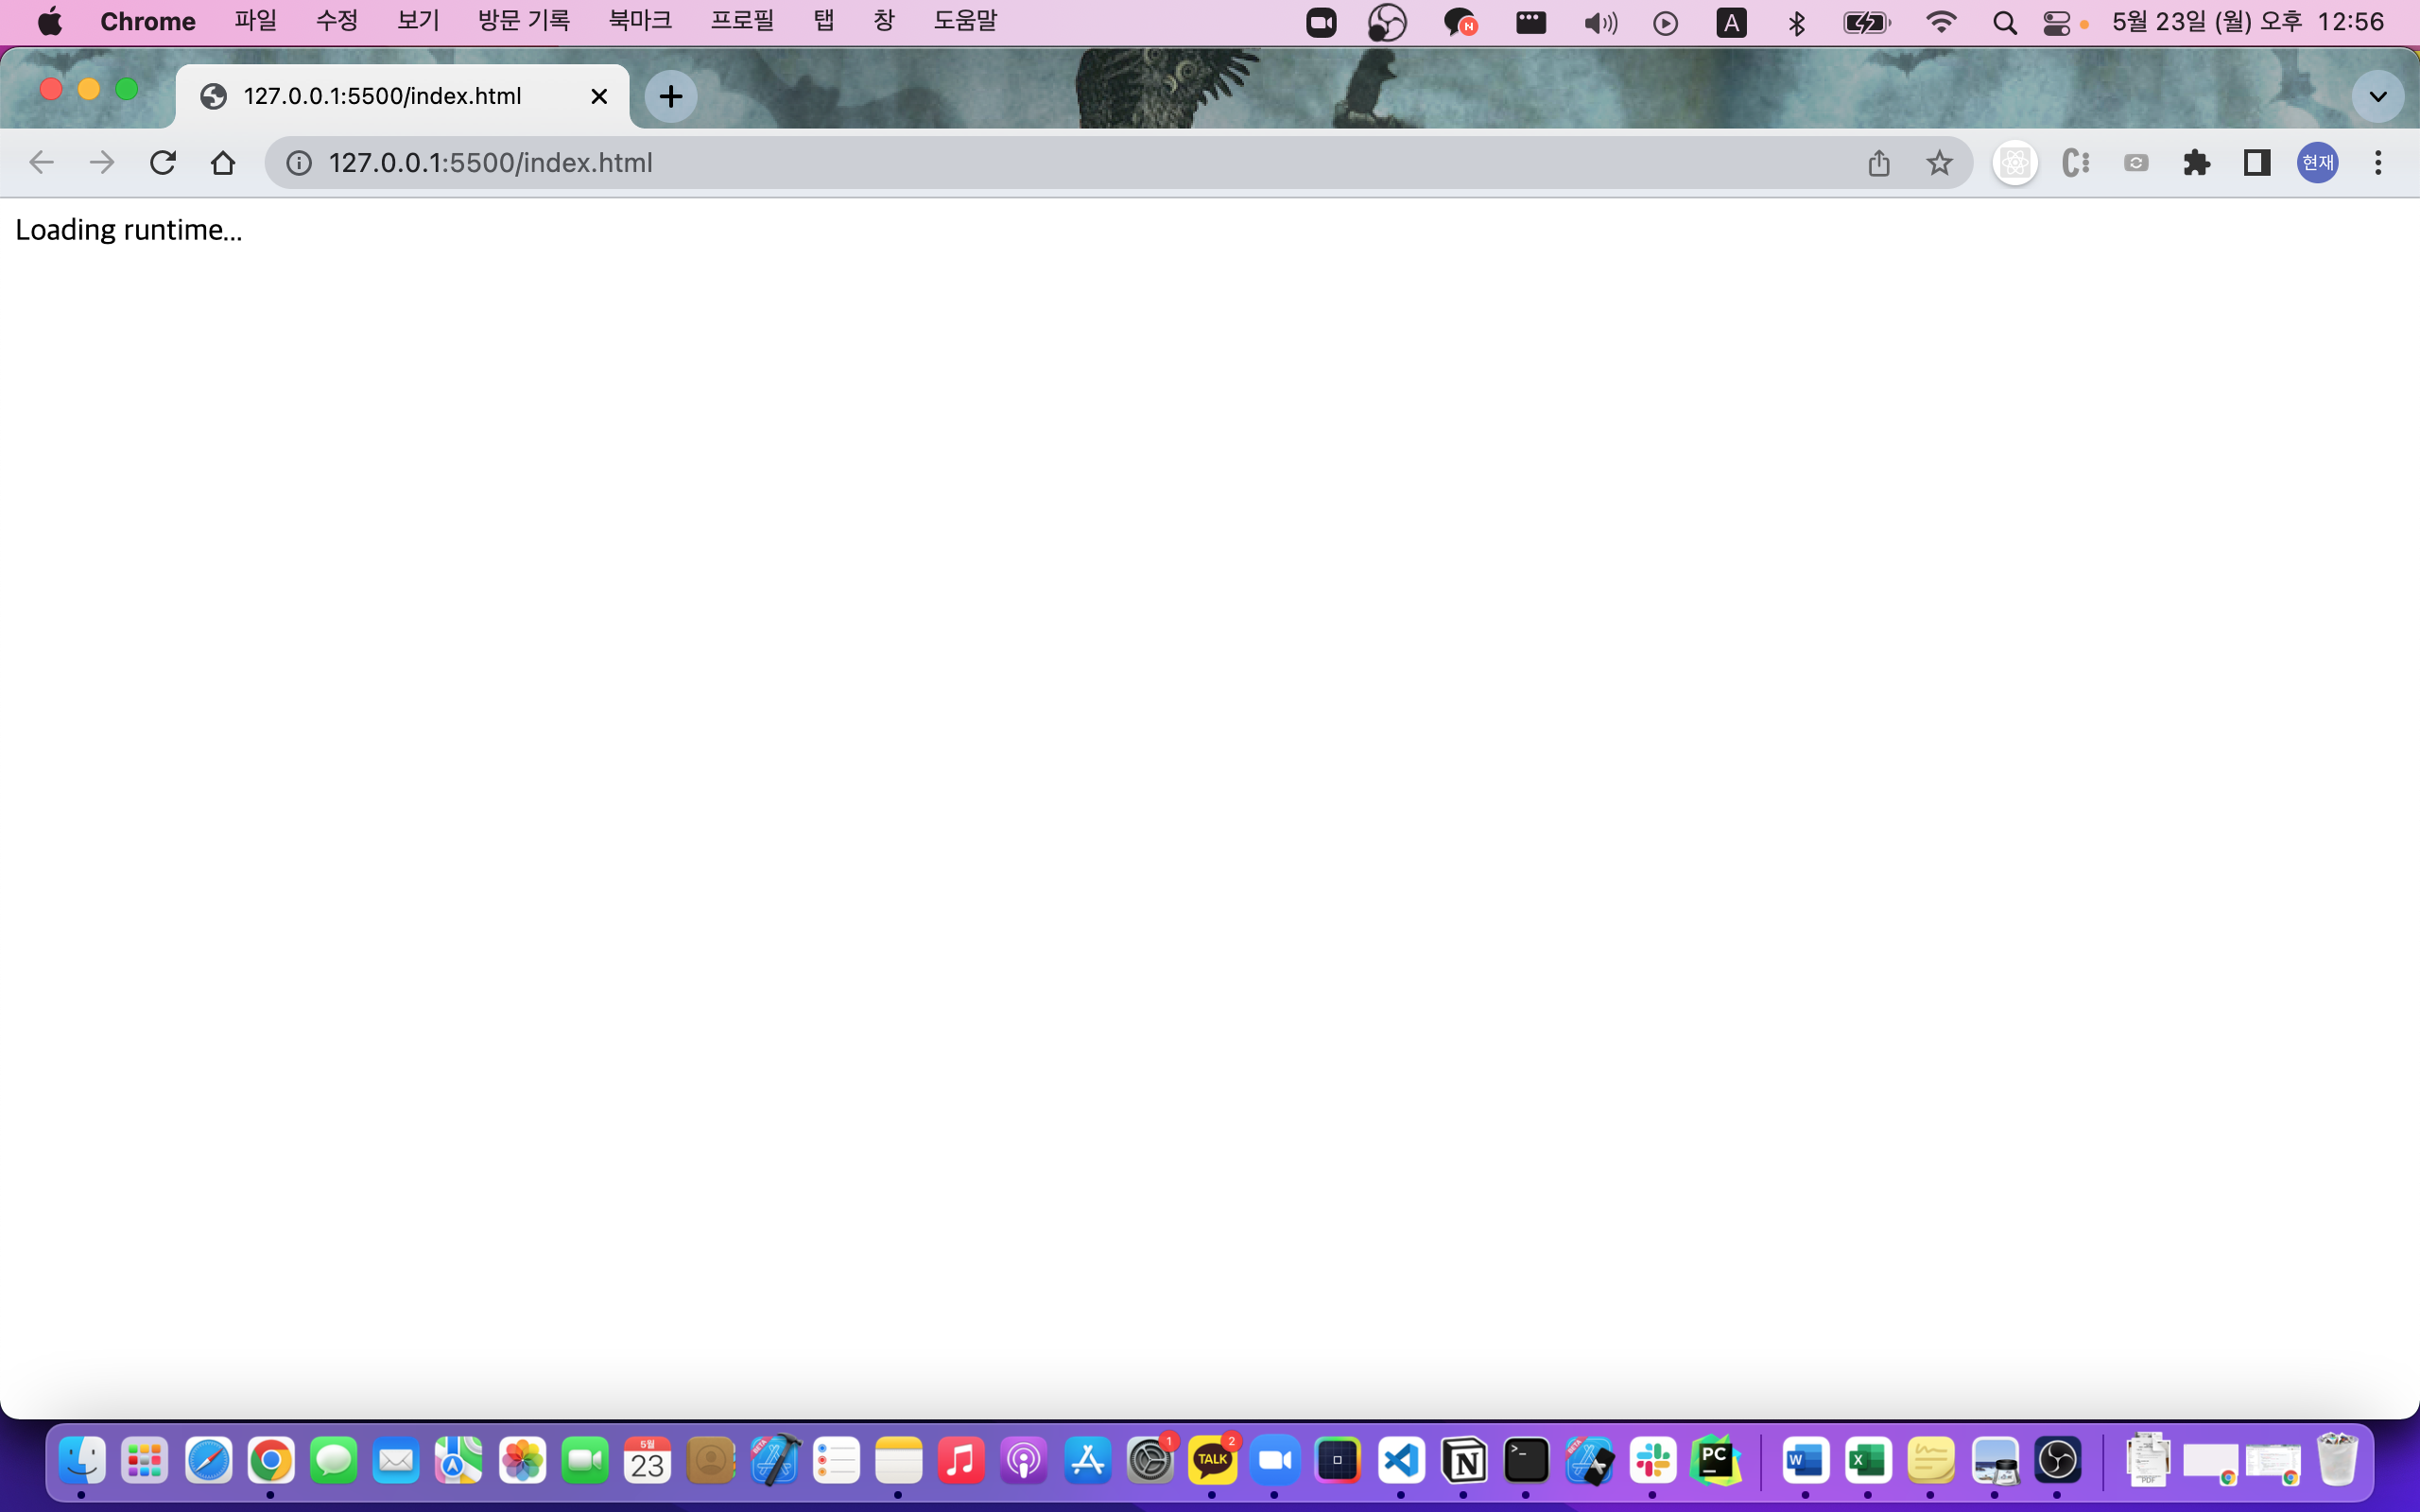The image size is (2420, 1512).
Task: Expand the tab search chevron
Action: click(x=2377, y=97)
